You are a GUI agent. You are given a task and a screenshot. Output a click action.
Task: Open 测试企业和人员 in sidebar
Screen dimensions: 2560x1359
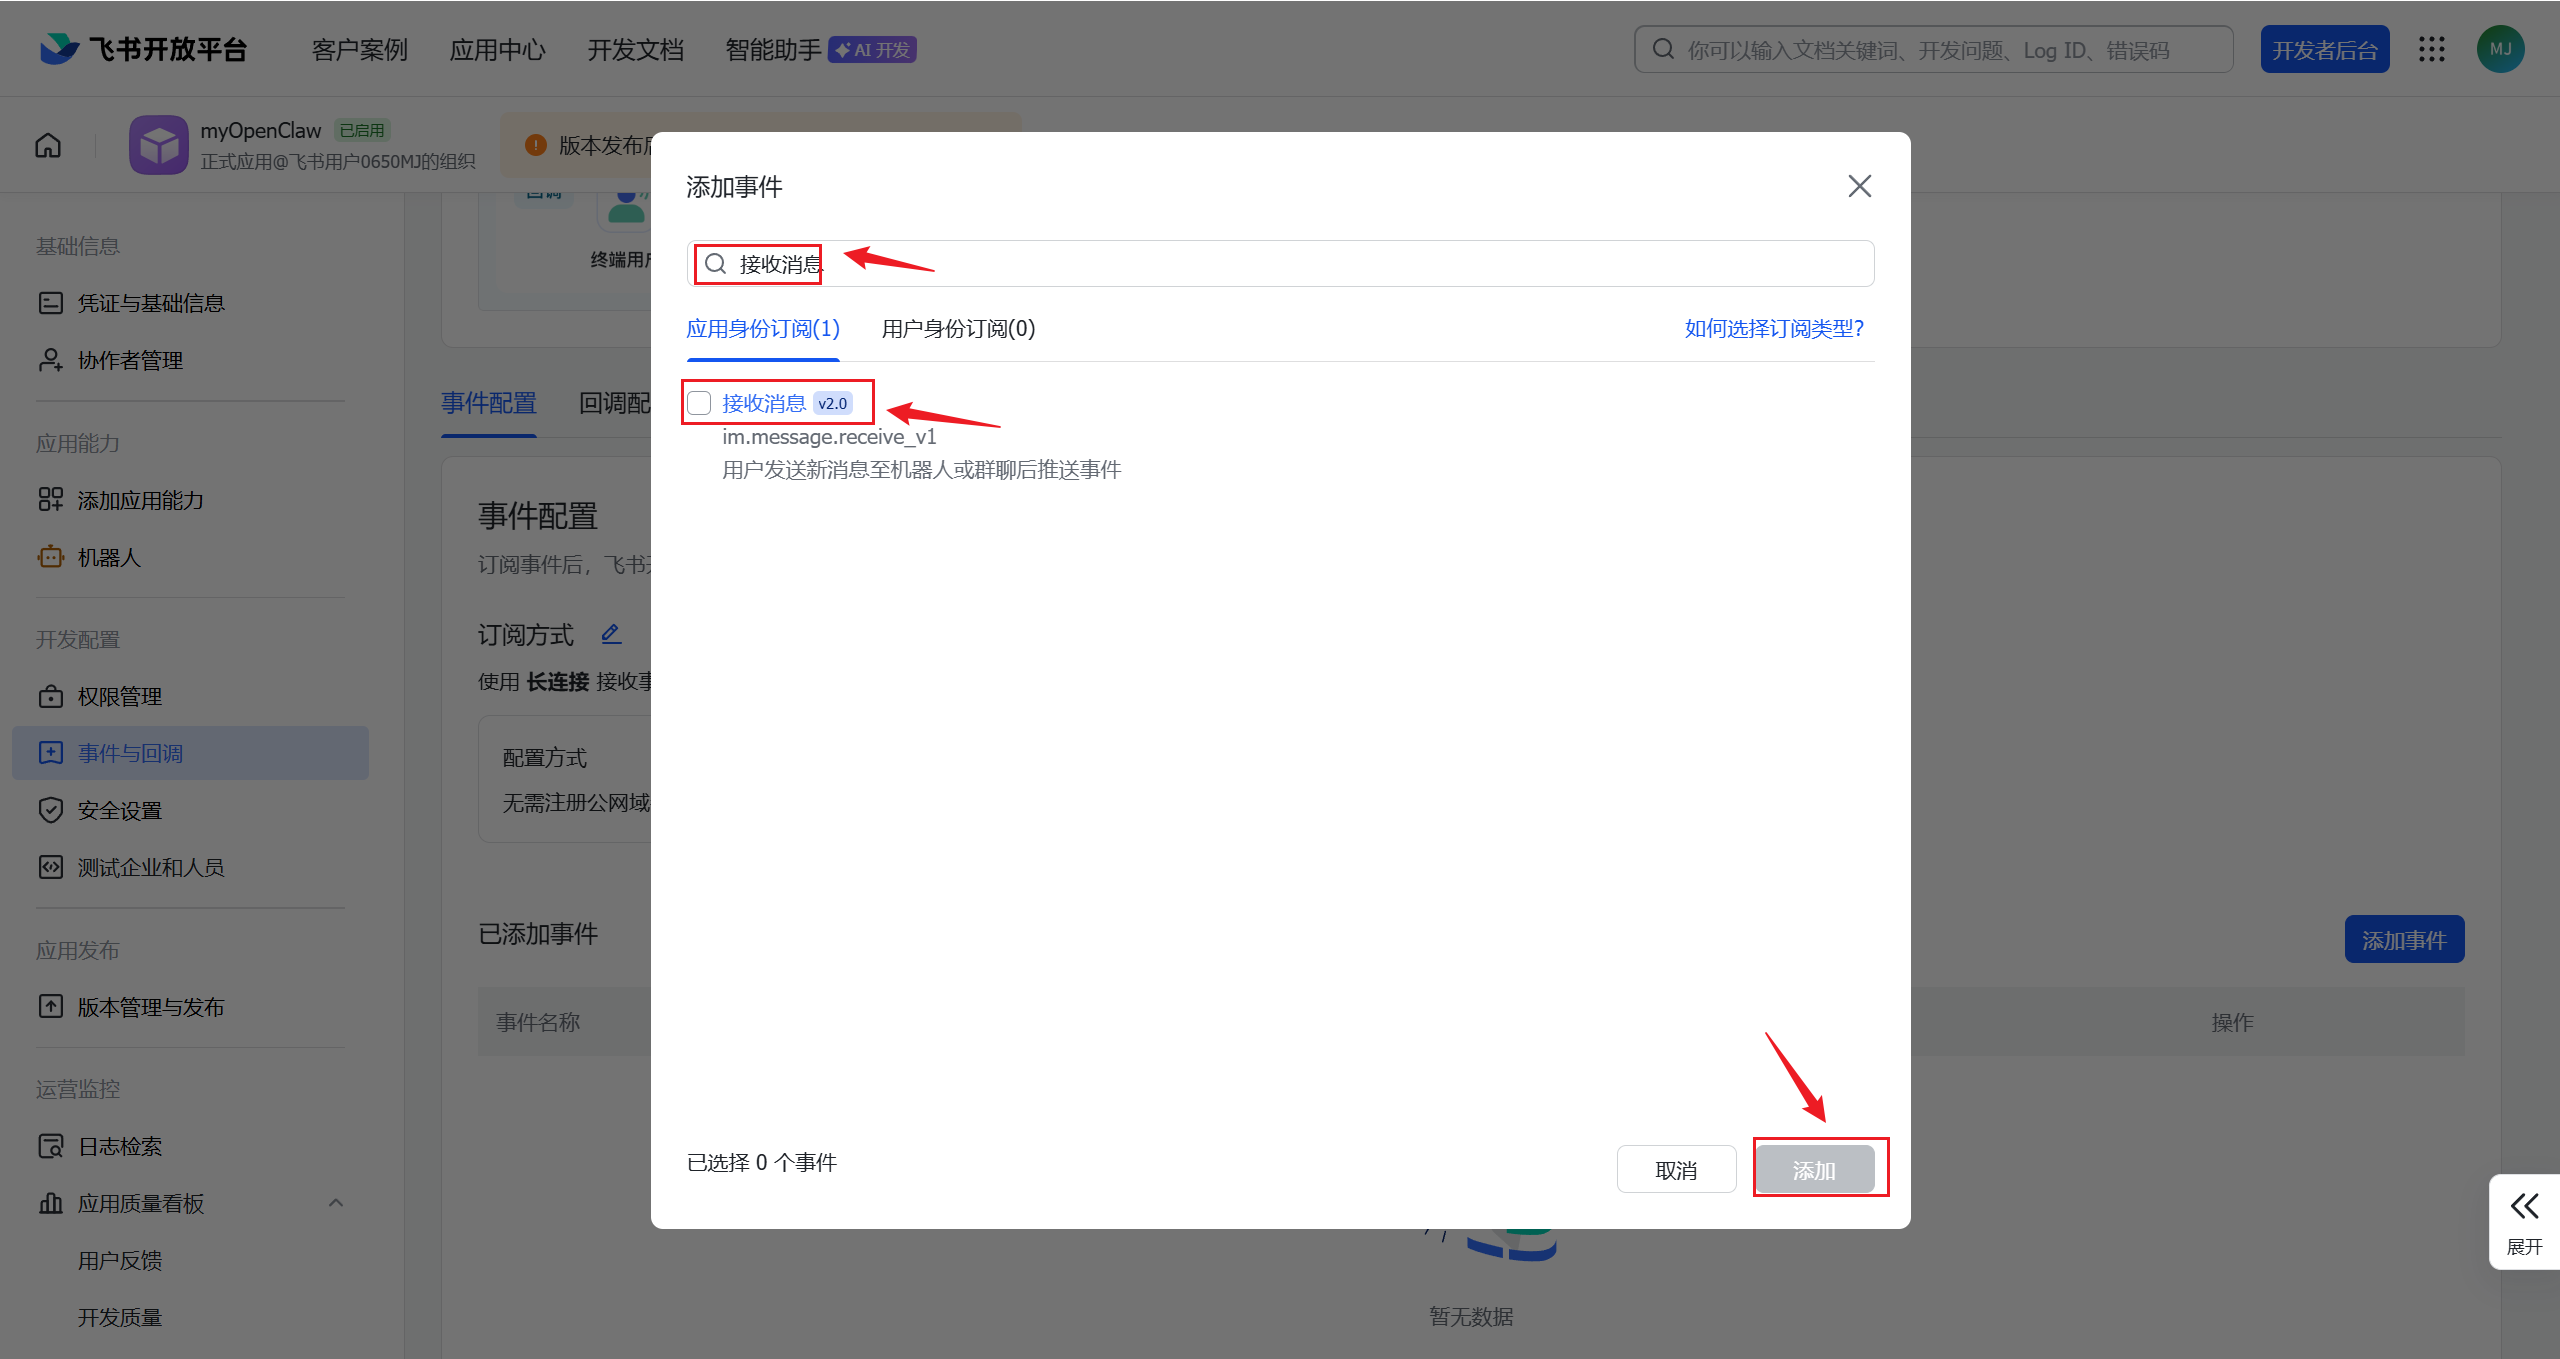151,867
